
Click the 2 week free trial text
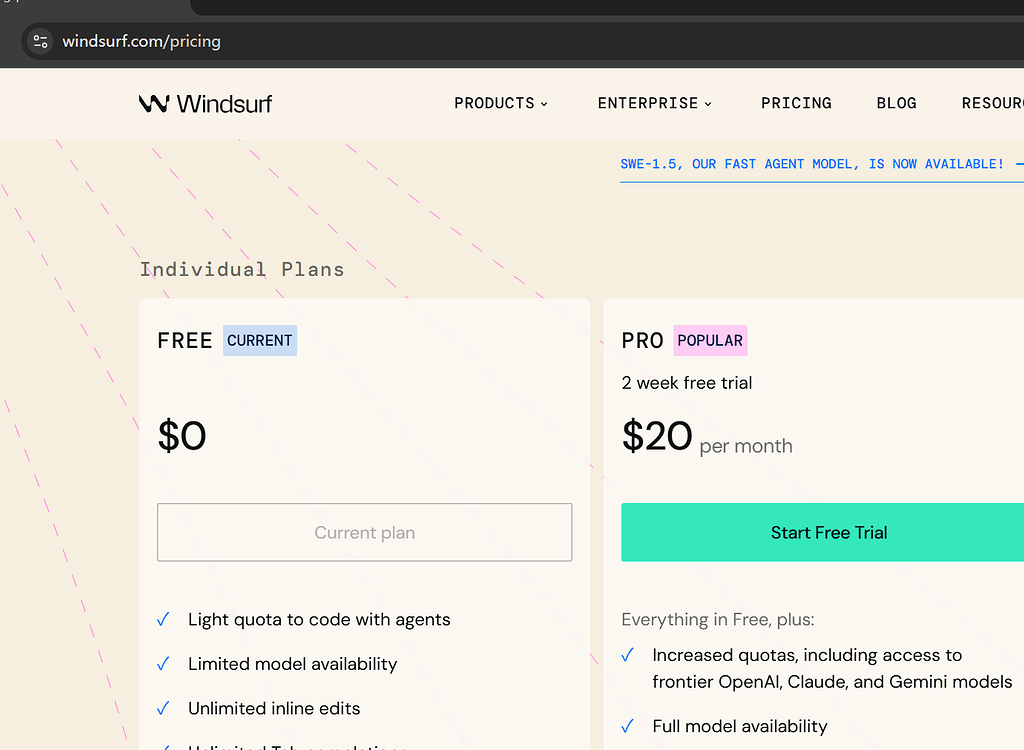pos(686,383)
